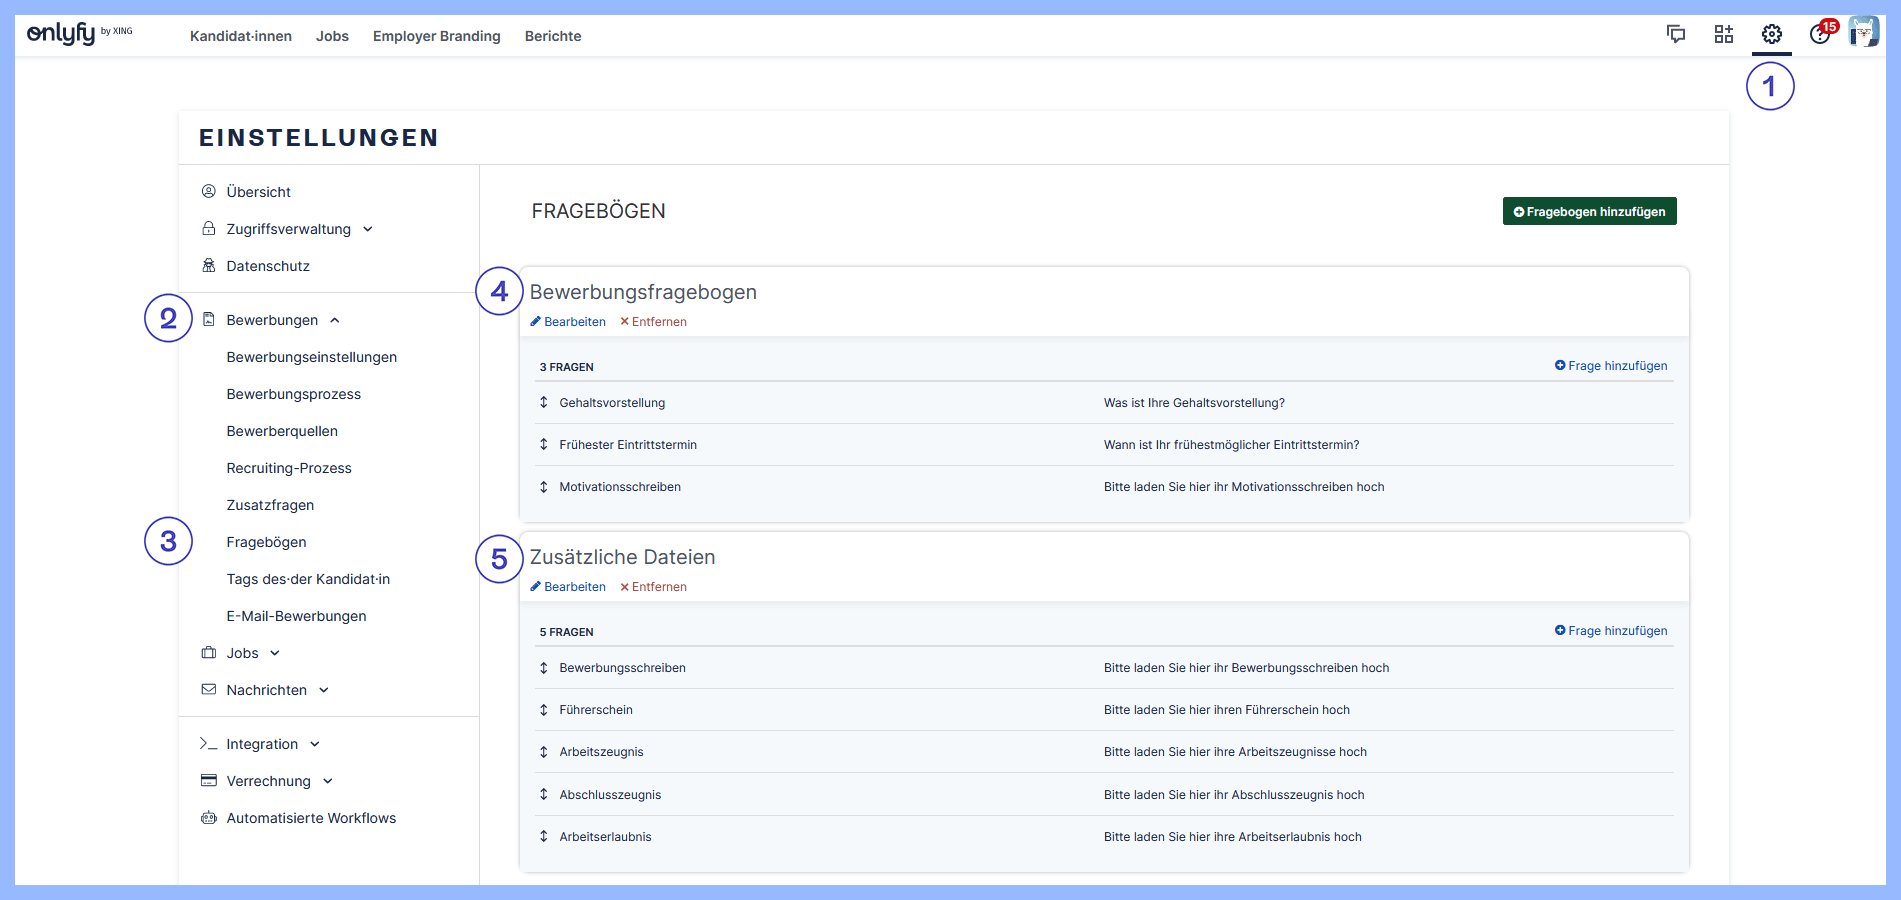Remove Zusätzliche Dateien via Entfernen
The image size is (1901, 900).
coord(653,587)
